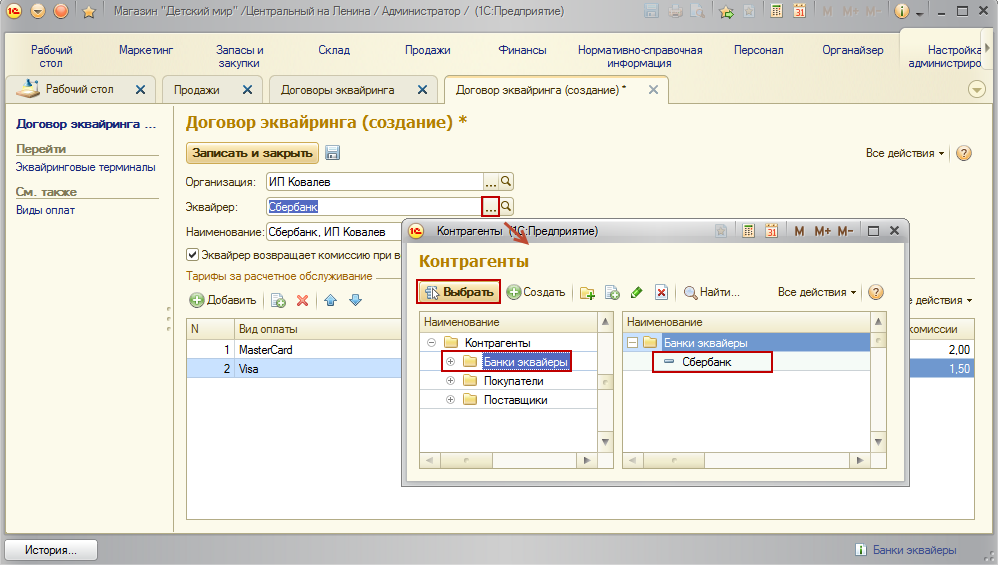Open Продажи section in main menu
Image resolution: width=998 pixels, height=565 pixels.
point(428,50)
